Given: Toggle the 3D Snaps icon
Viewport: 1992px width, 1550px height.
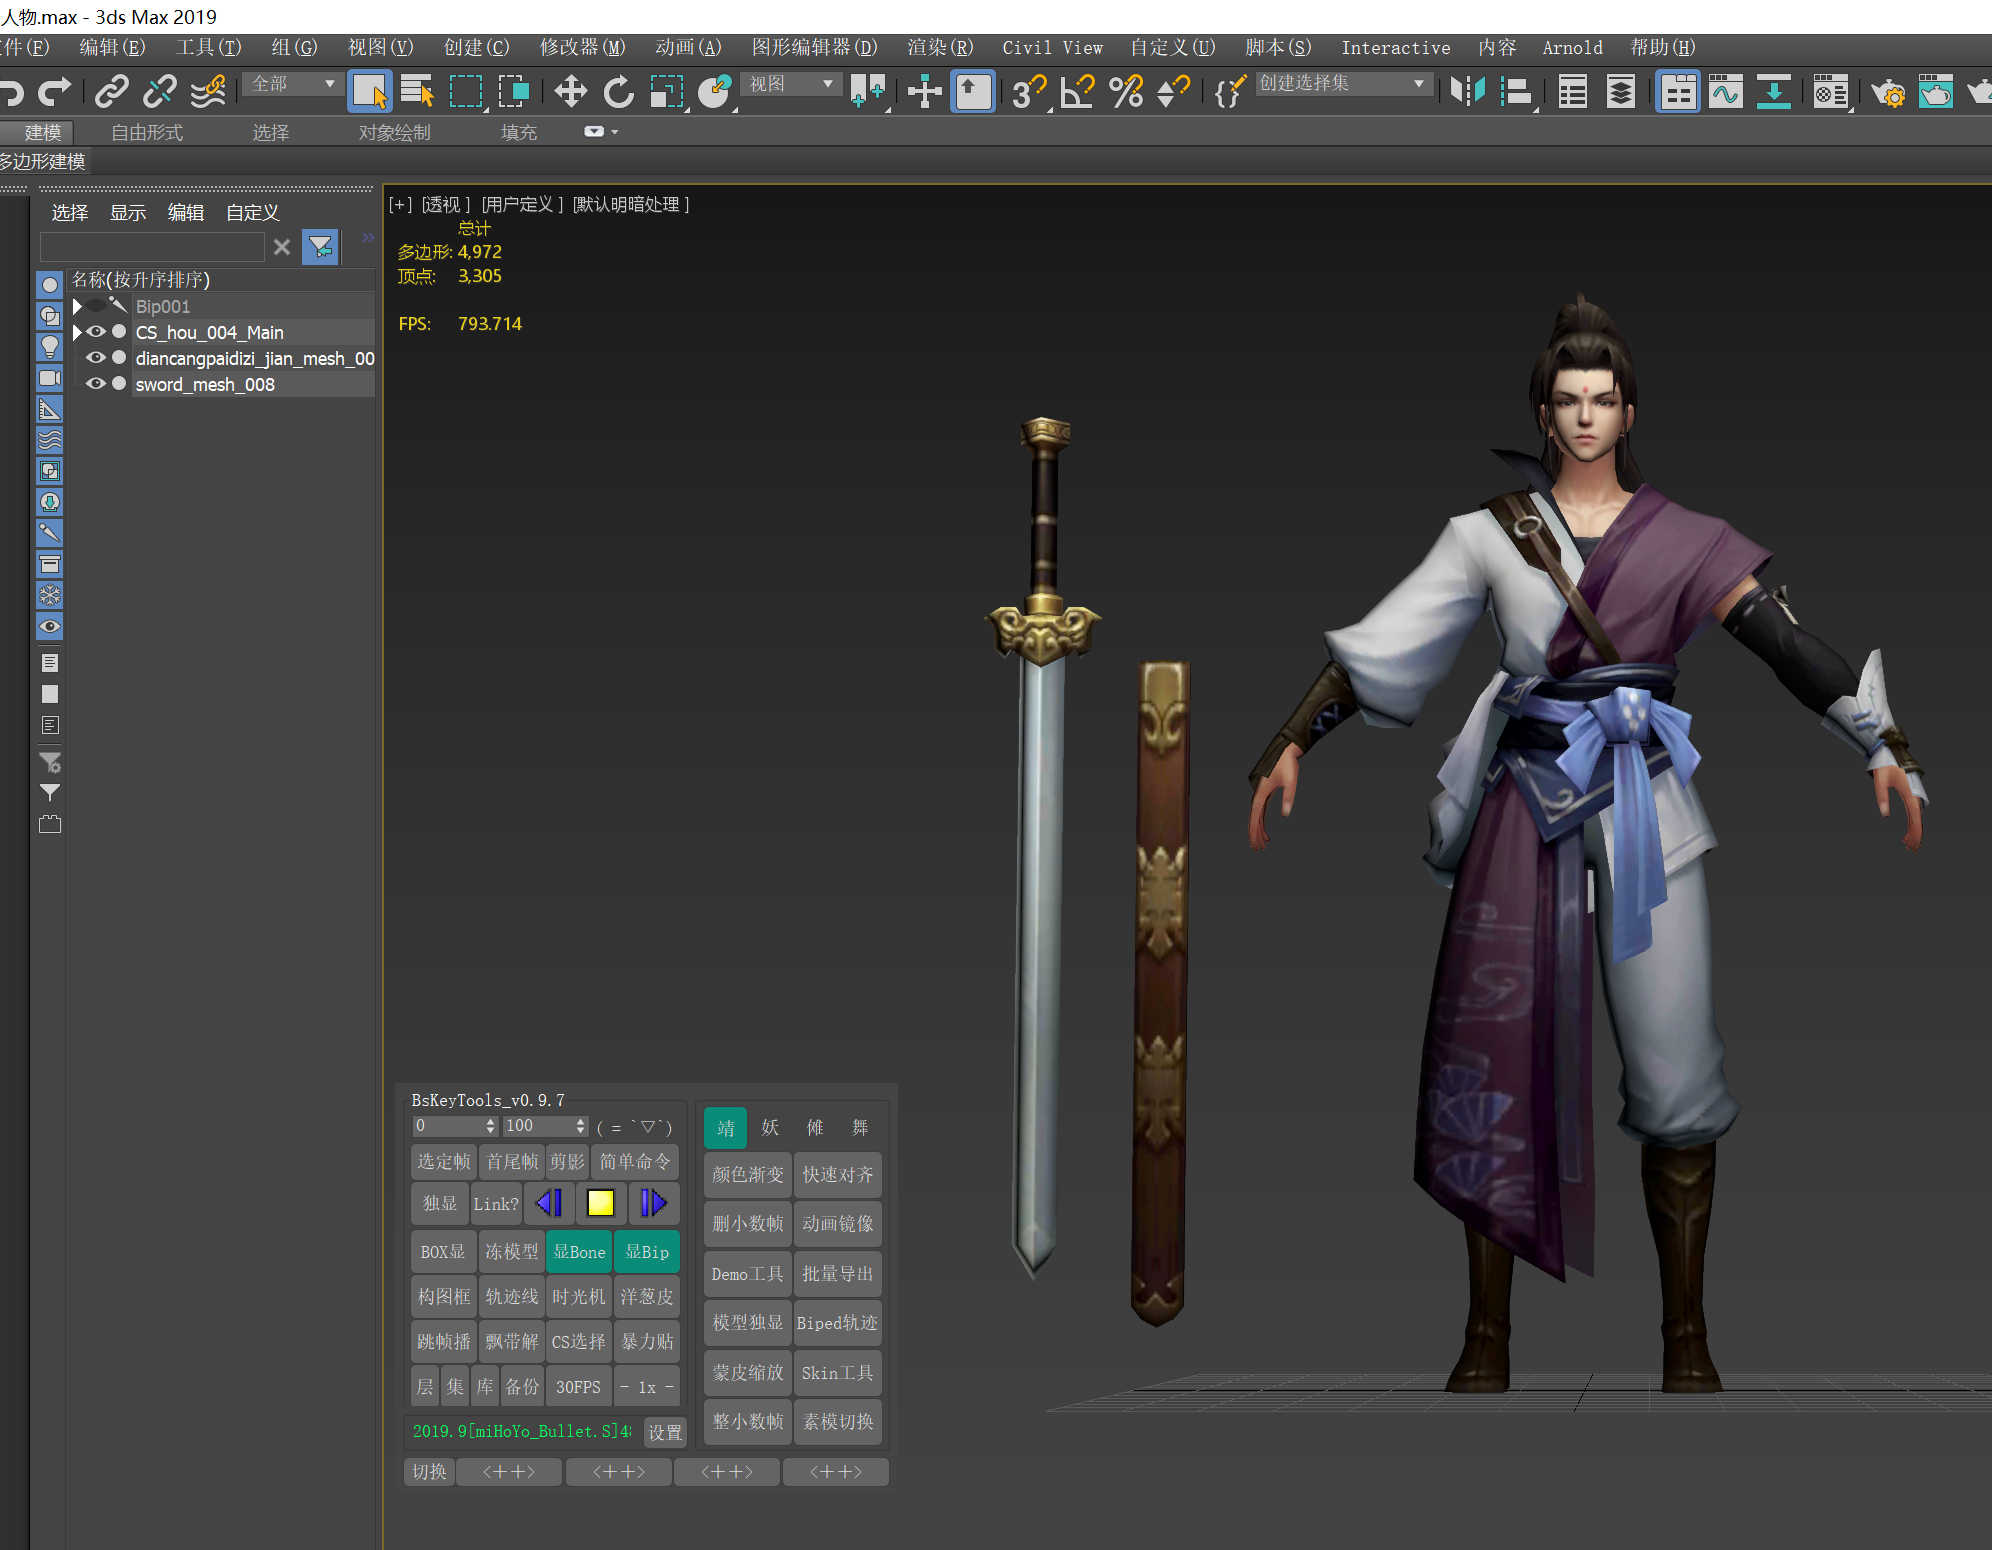Looking at the screenshot, I should point(1029,92).
